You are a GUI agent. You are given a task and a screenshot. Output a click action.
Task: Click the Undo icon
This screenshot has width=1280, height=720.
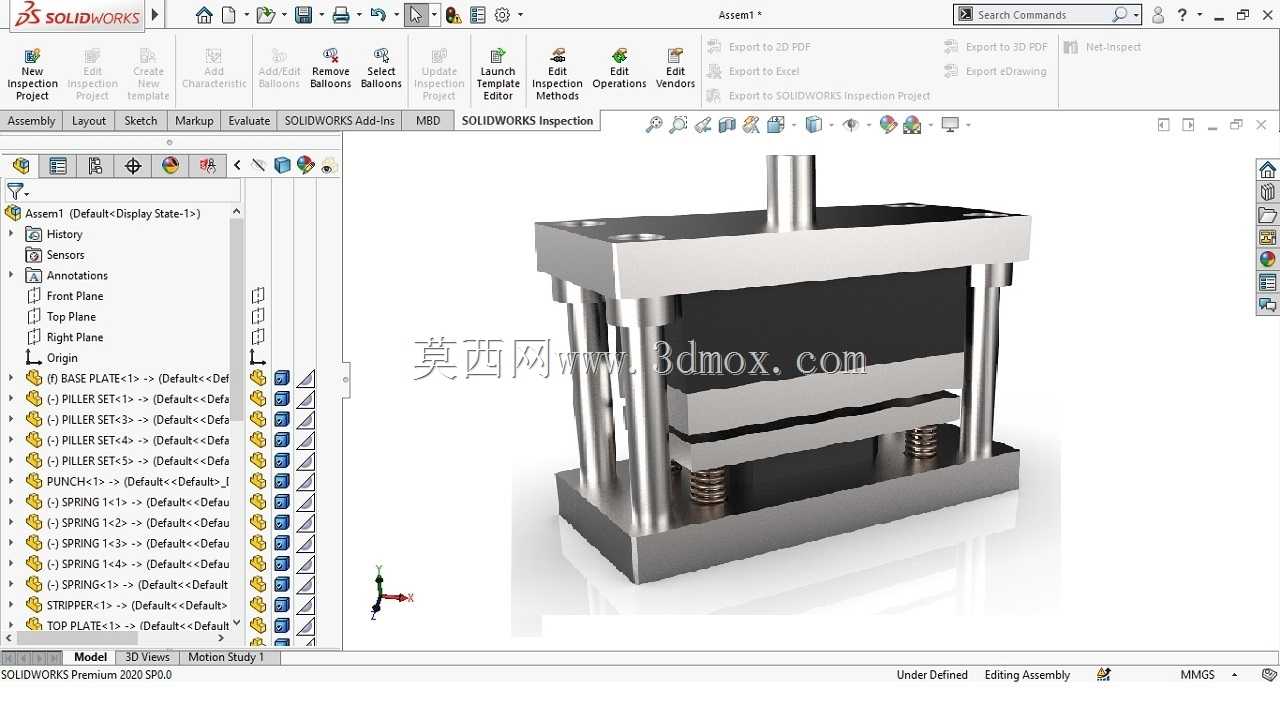coord(377,15)
